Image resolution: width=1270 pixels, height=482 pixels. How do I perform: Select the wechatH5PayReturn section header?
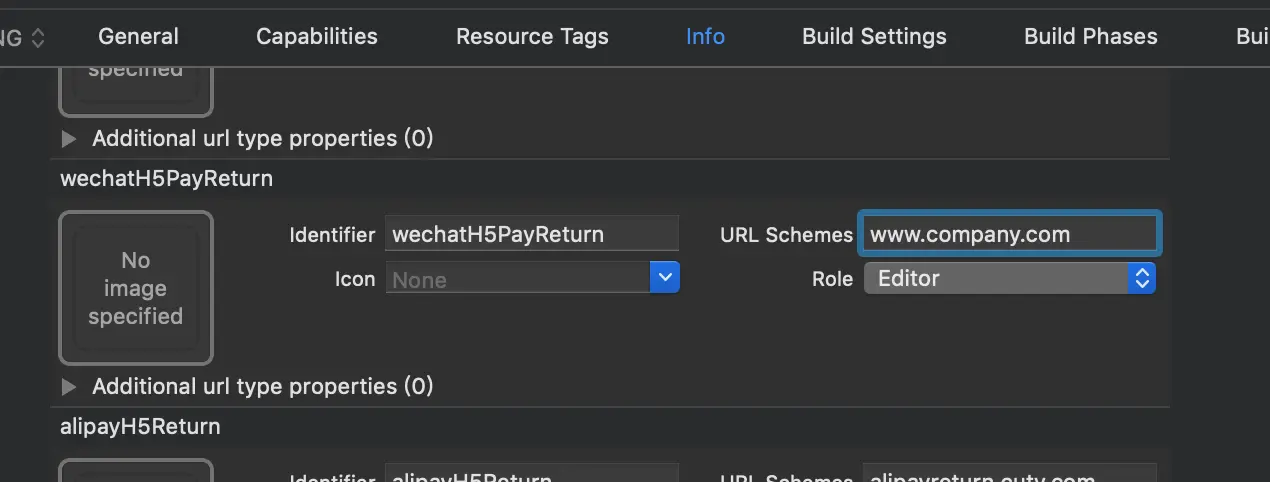coord(166,179)
